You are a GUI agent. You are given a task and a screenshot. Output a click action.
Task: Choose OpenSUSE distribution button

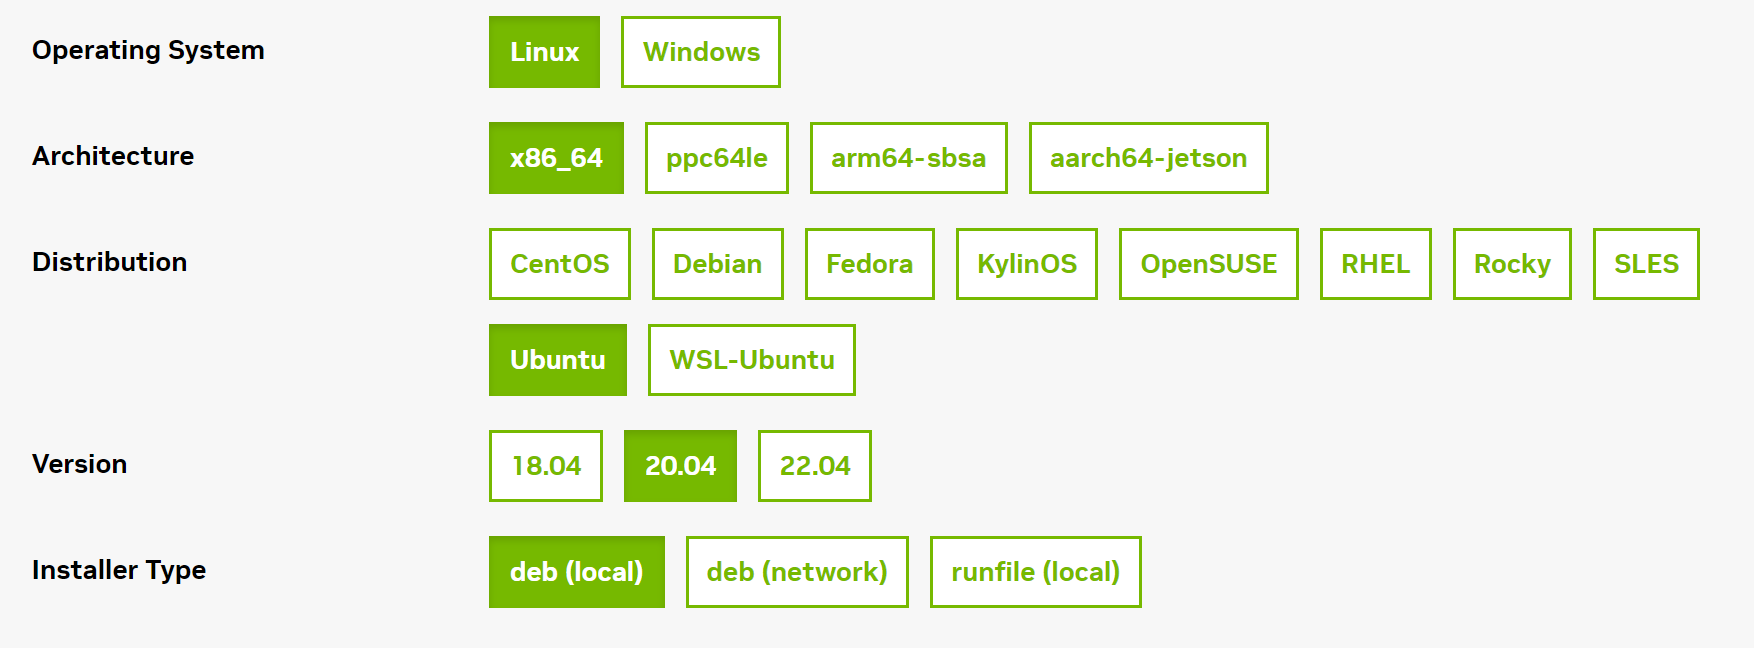[1209, 264]
